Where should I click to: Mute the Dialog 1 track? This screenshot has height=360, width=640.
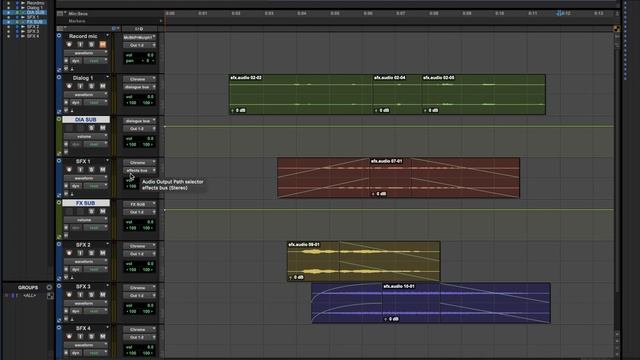102,86
